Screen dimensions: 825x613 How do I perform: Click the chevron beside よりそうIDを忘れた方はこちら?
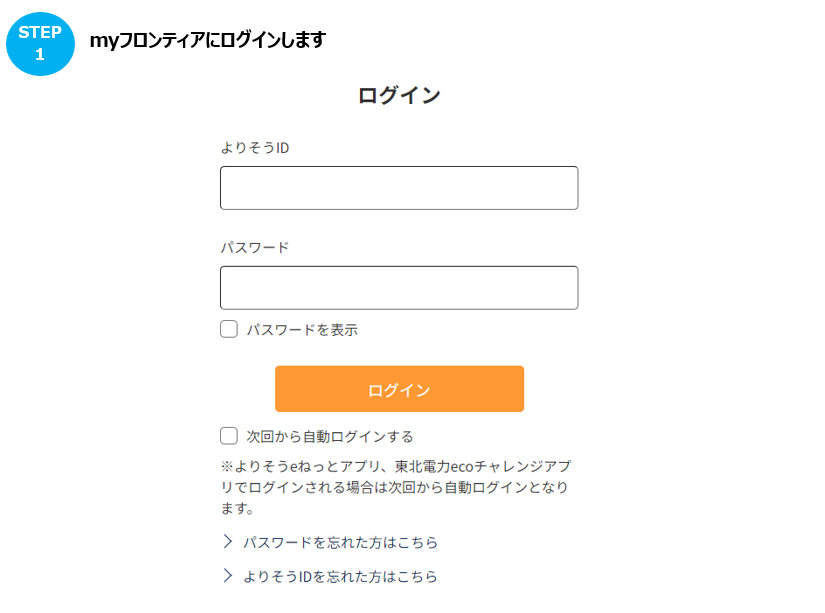228,576
